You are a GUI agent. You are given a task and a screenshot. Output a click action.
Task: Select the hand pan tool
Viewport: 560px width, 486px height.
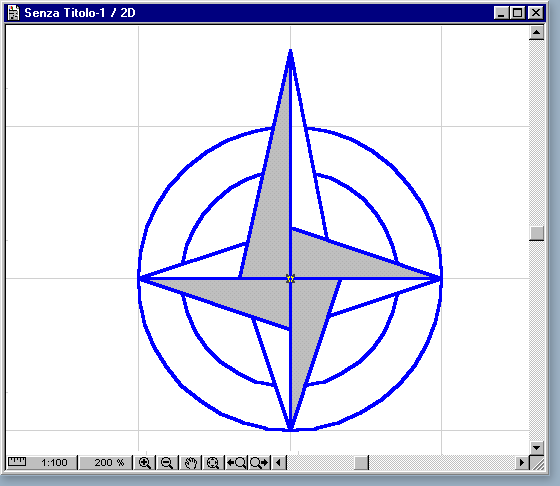tap(191, 463)
